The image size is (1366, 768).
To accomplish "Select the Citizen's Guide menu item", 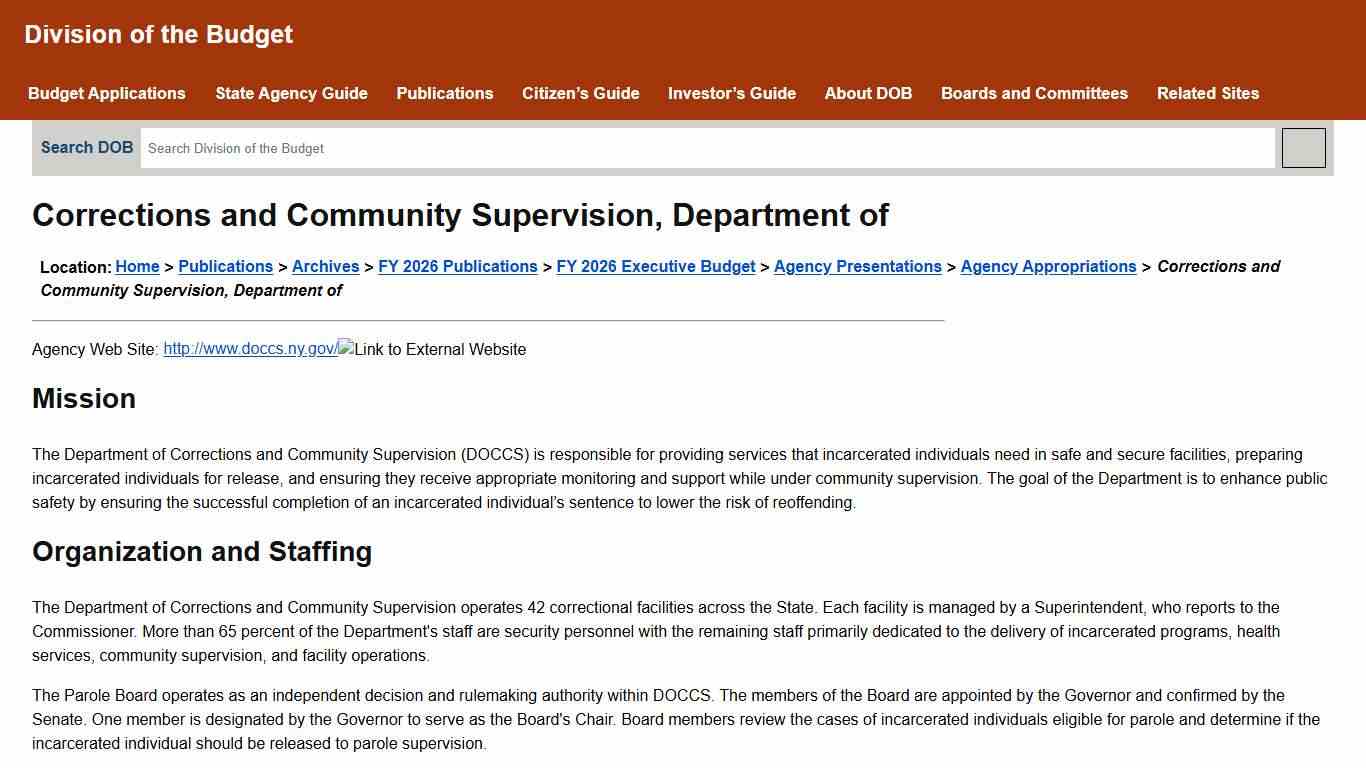I will (580, 93).
